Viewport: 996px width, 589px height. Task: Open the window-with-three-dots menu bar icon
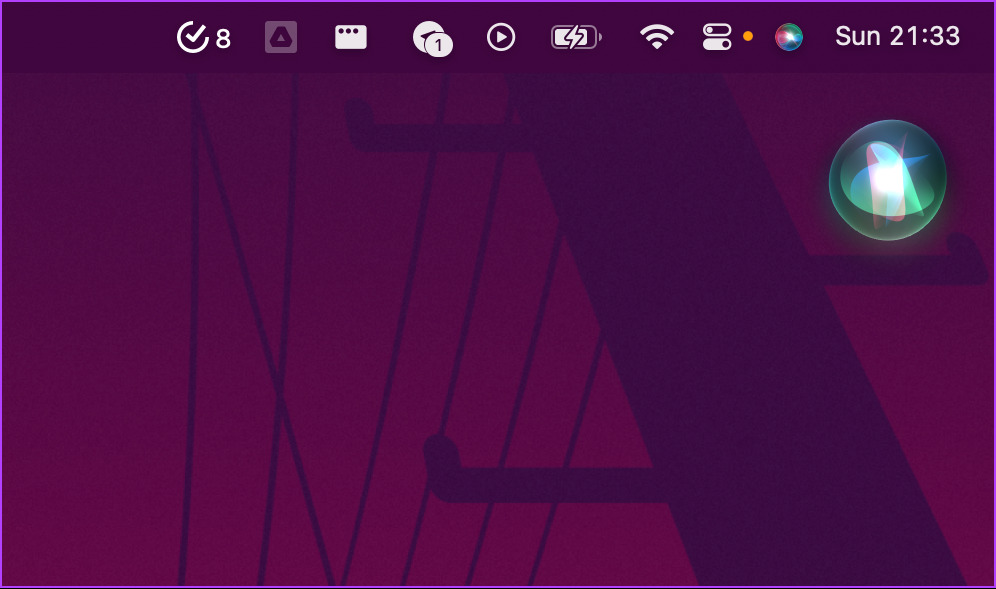tap(351, 37)
